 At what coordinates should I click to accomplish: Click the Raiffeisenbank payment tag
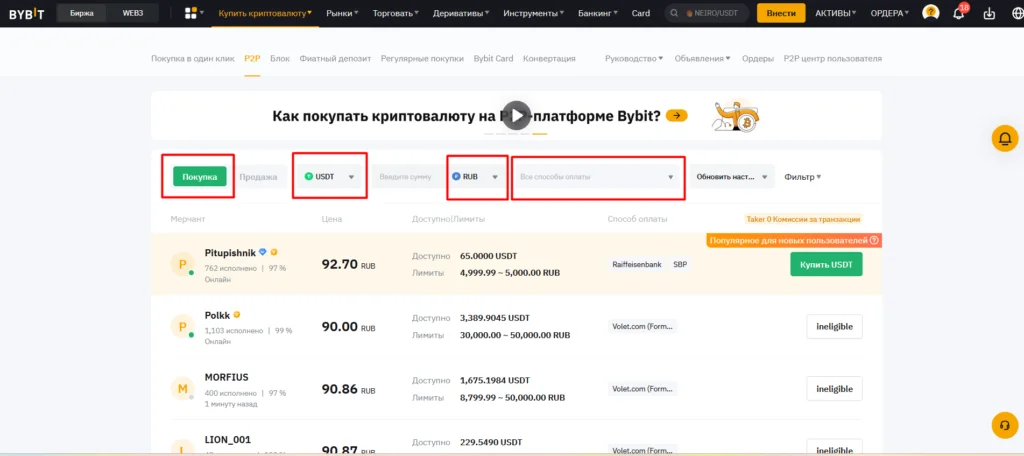pos(637,265)
